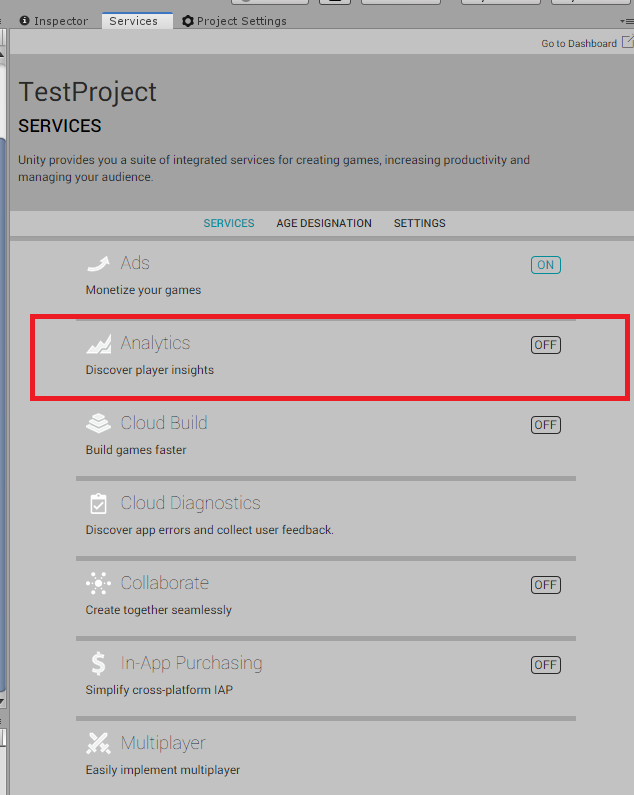Viewport: 634px width, 795px height.
Task: Open the AGE DESIGNATION sub-tab
Action: coord(324,223)
